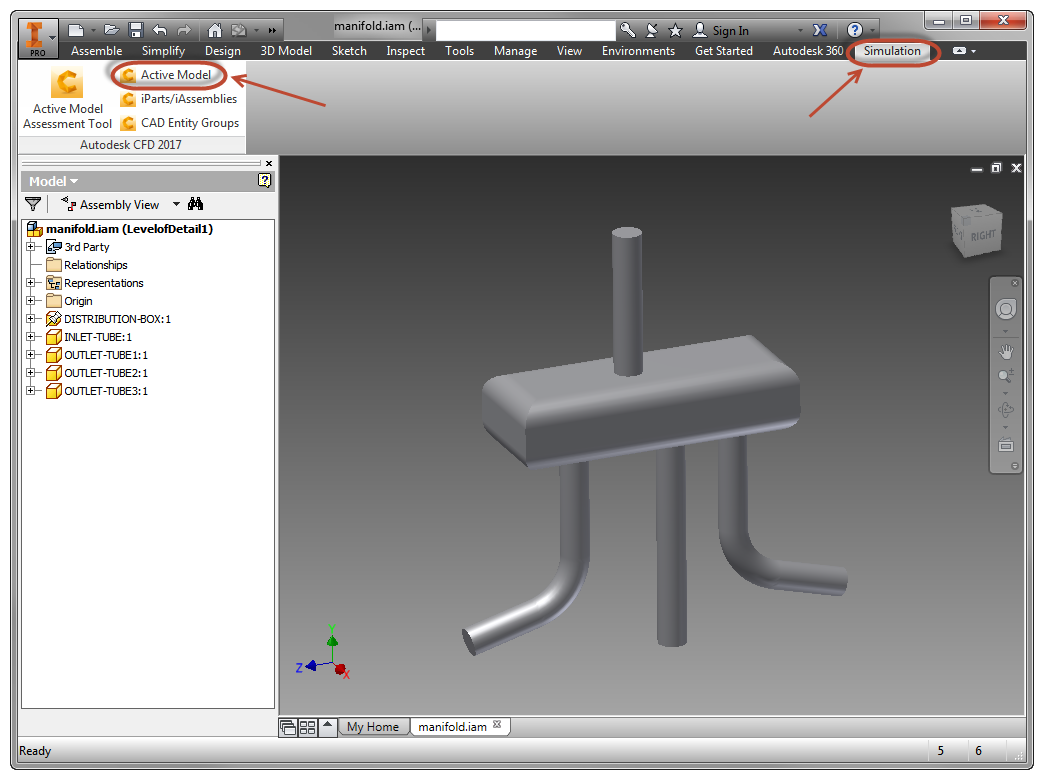Open the Get Started tab
The width and height of the screenshot is (1044, 780).
point(724,51)
